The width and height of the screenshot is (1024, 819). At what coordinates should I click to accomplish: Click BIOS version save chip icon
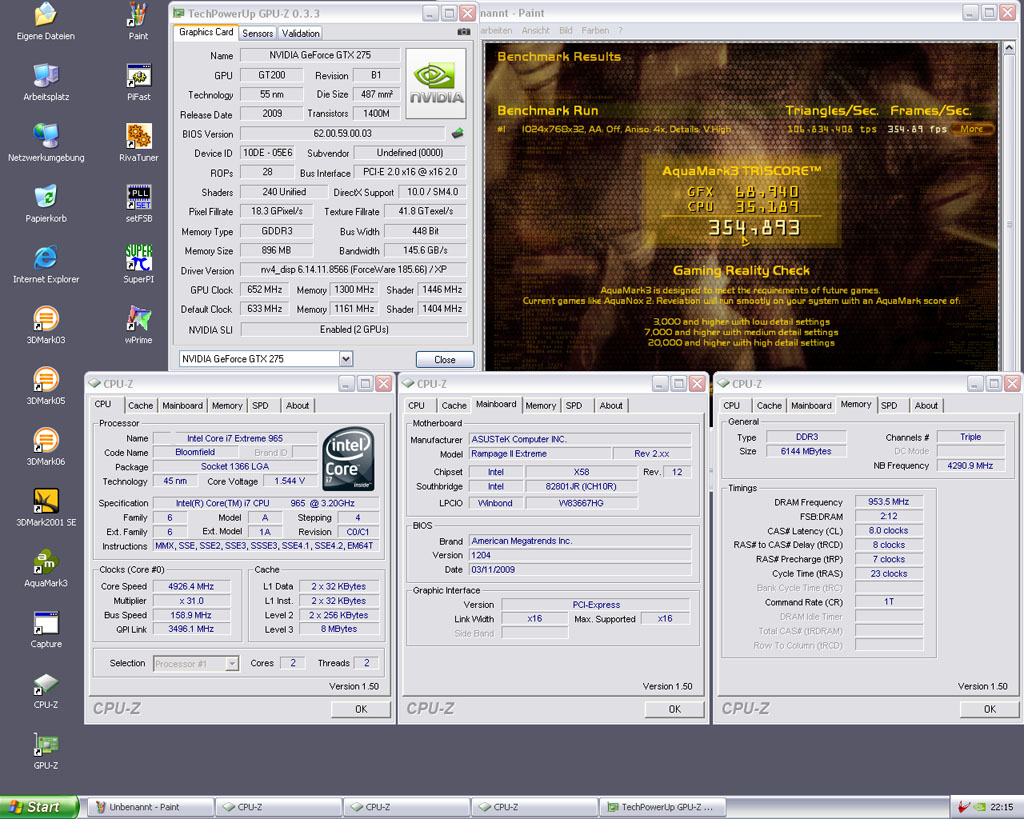[x=458, y=133]
